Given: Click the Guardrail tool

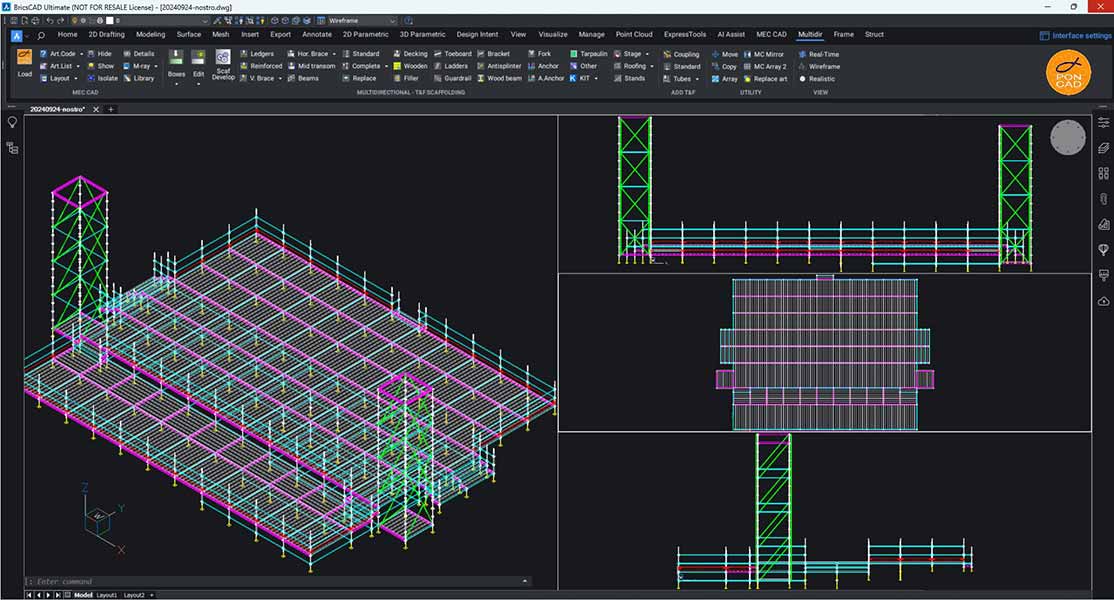Looking at the screenshot, I should pyautogui.click(x=456, y=78).
